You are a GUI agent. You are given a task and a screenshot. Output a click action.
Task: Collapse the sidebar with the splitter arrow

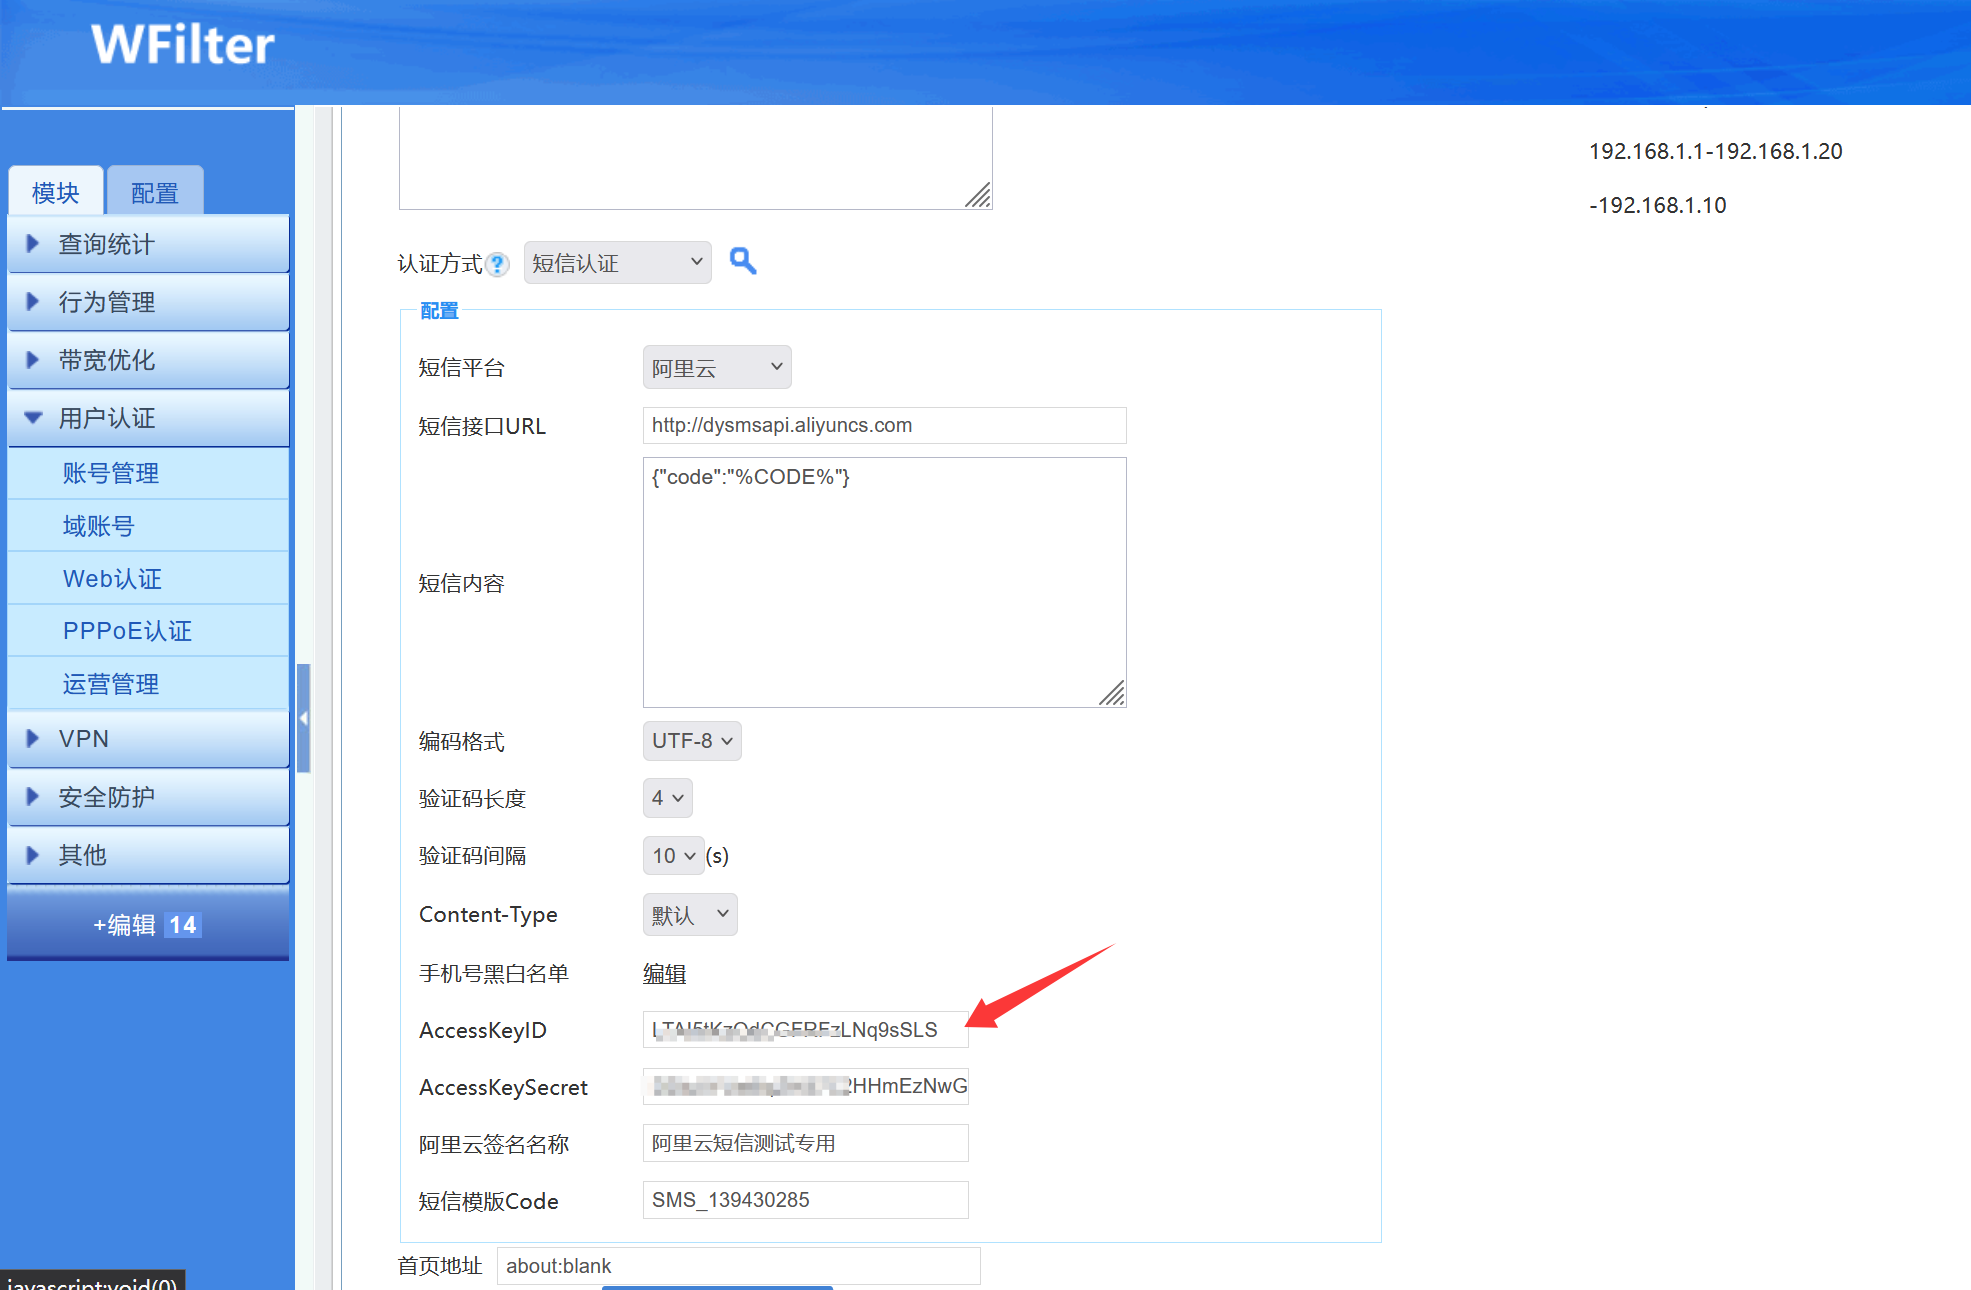click(x=303, y=718)
